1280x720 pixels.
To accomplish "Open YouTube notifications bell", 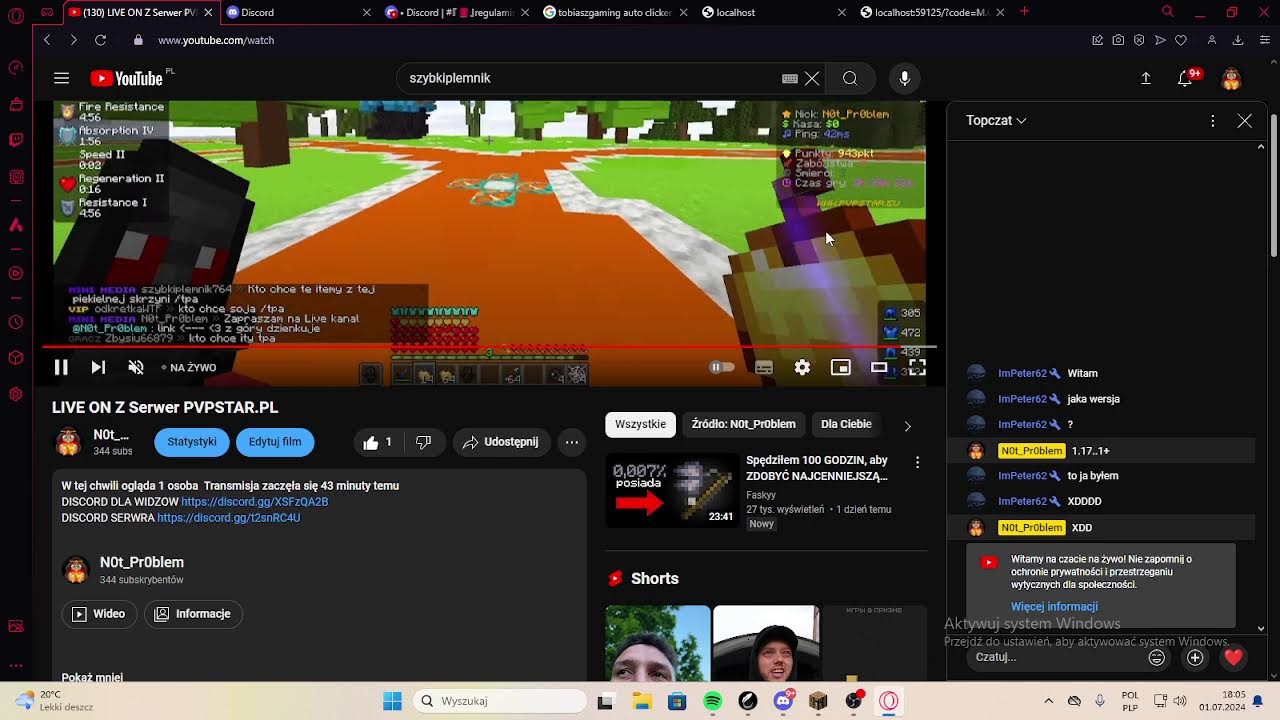I will (1186, 78).
